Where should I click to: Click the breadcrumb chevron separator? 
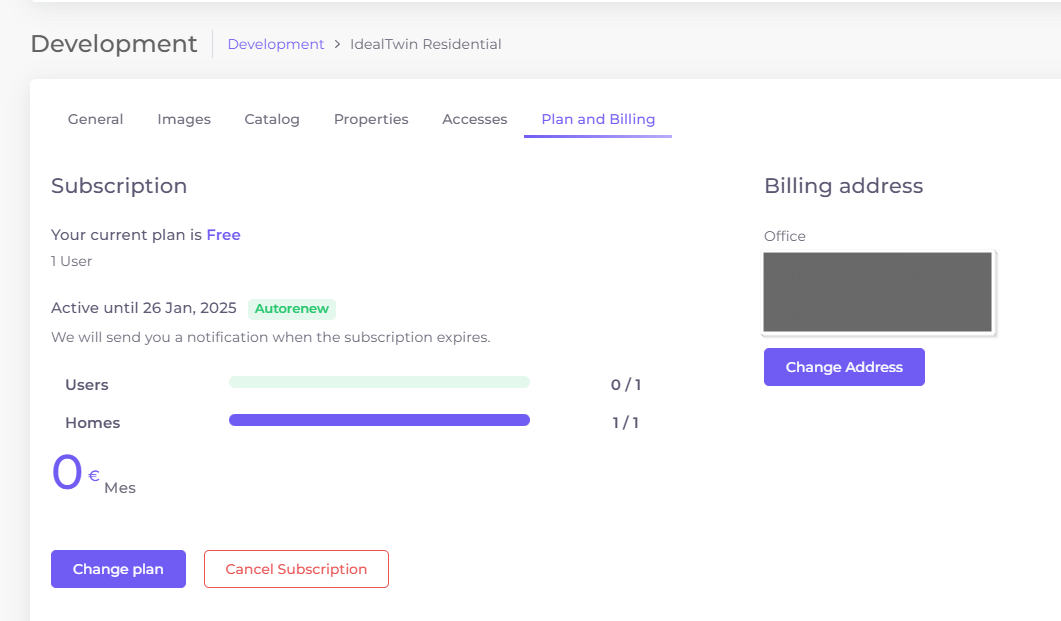click(x=338, y=44)
